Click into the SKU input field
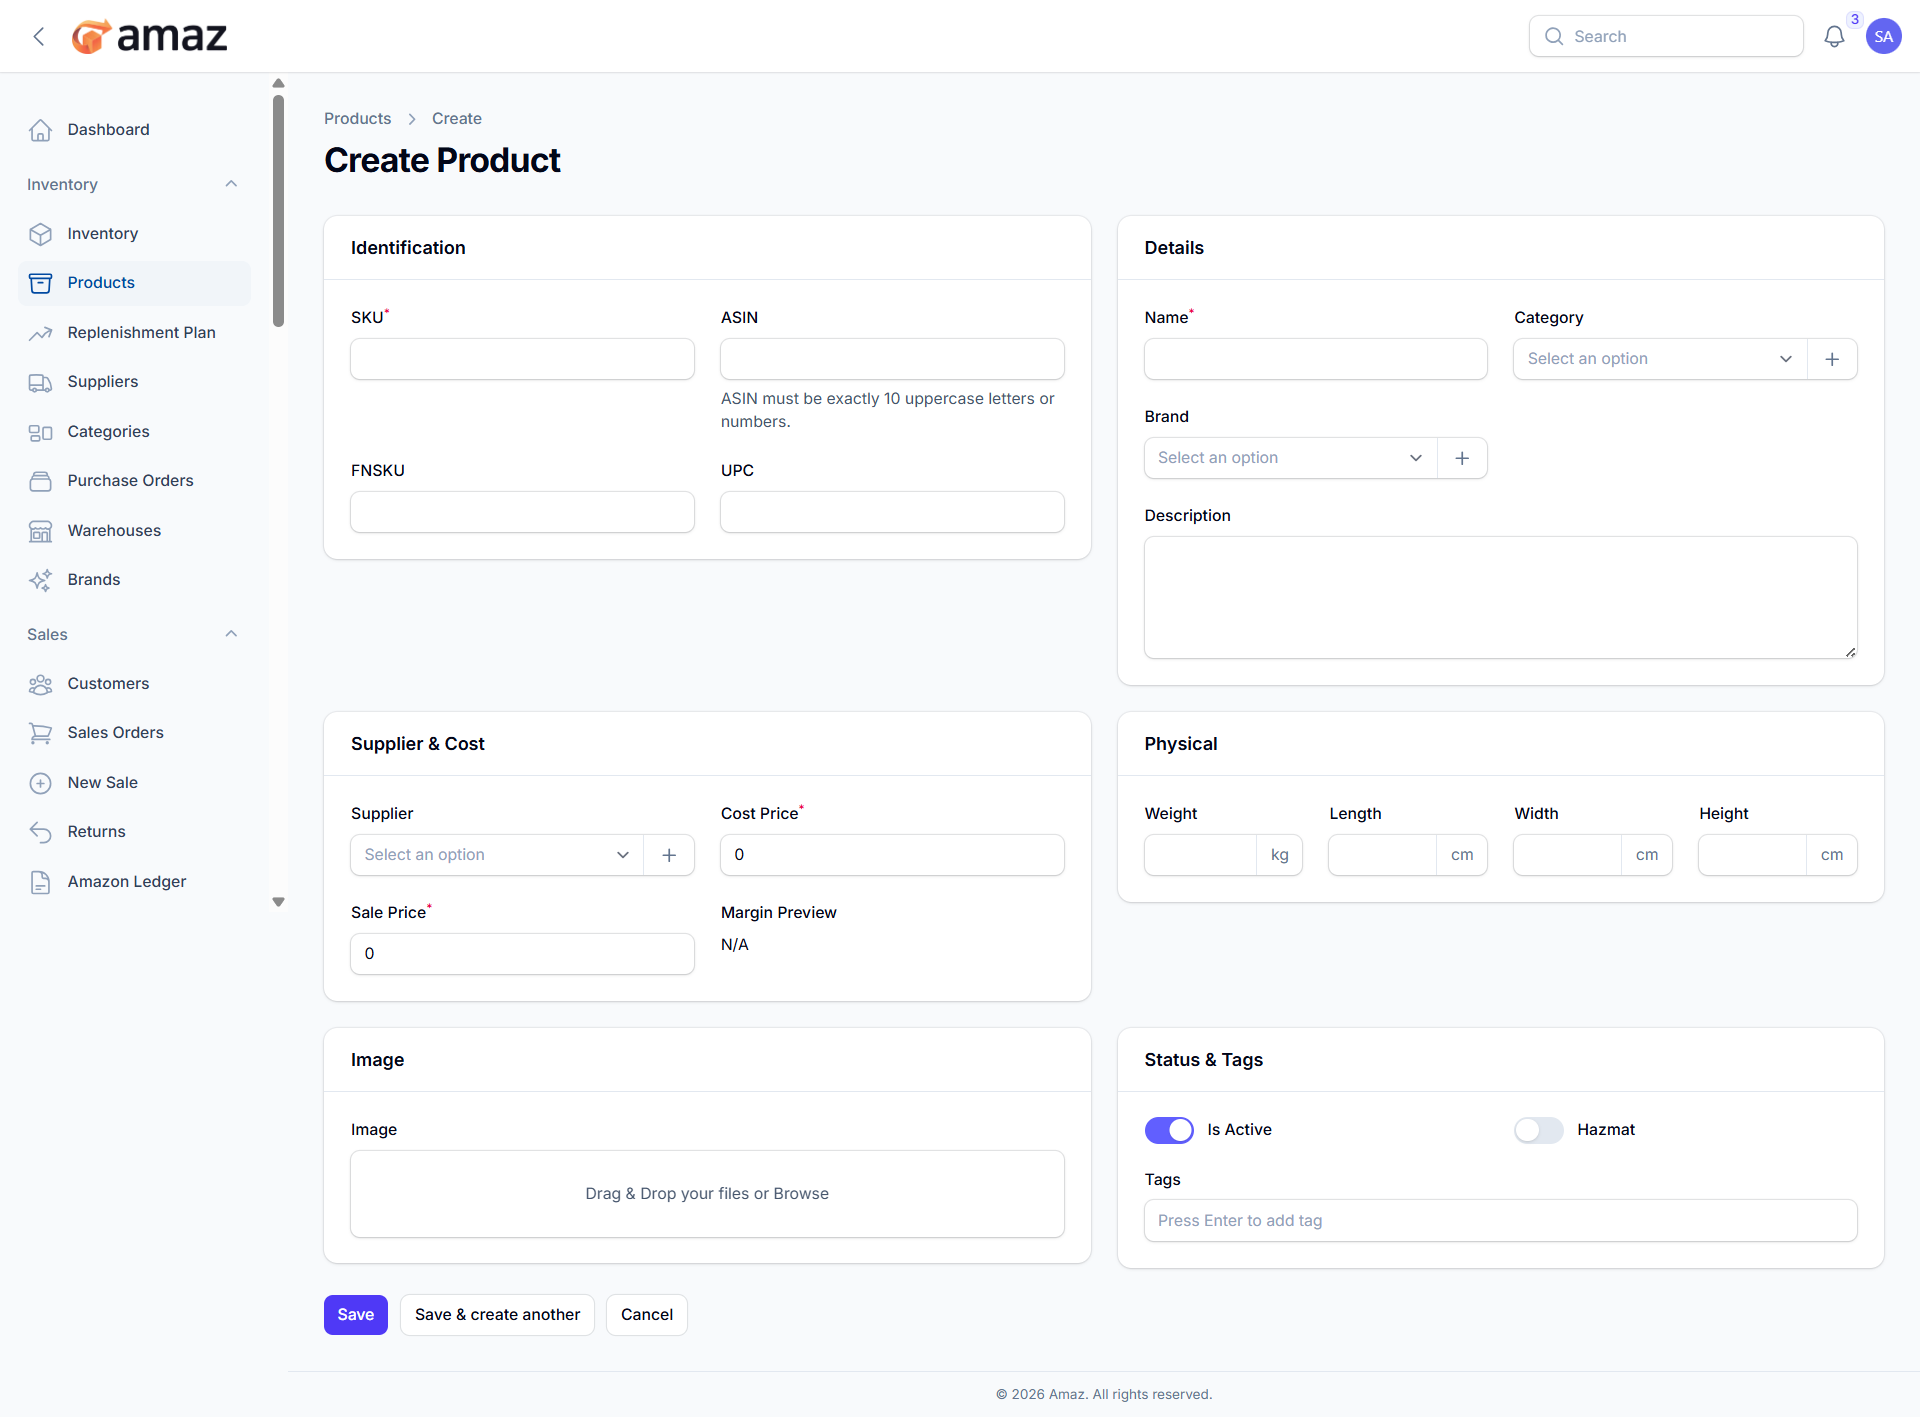This screenshot has height=1417, width=1920. pyautogui.click(x=522, y=359)
